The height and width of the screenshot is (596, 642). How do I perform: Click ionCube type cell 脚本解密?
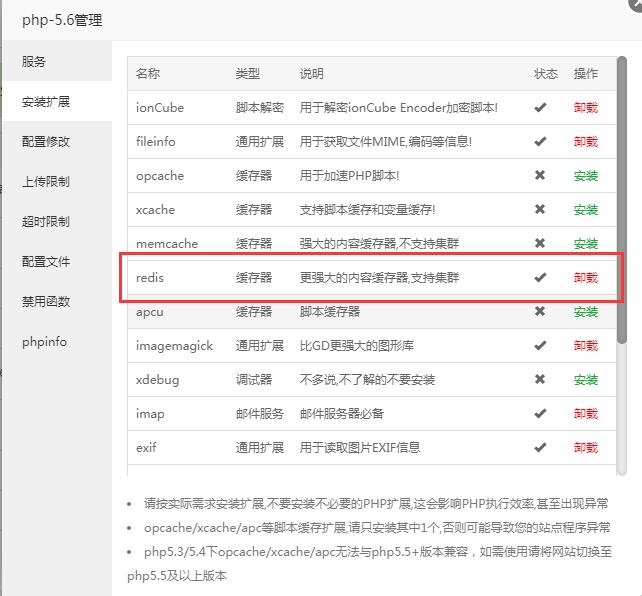click(260, 108)
